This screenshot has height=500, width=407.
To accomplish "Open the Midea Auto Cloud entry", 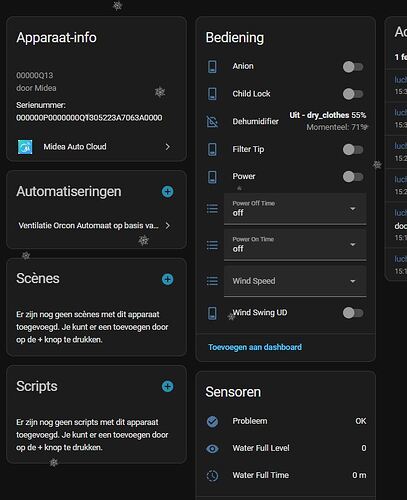I will (94, 147).
